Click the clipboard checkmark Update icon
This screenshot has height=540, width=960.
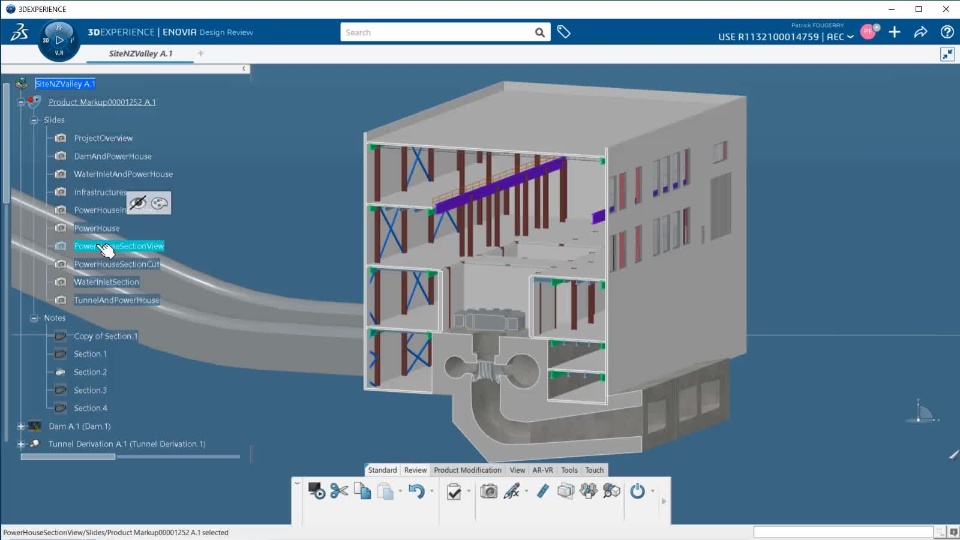point(454,492)
